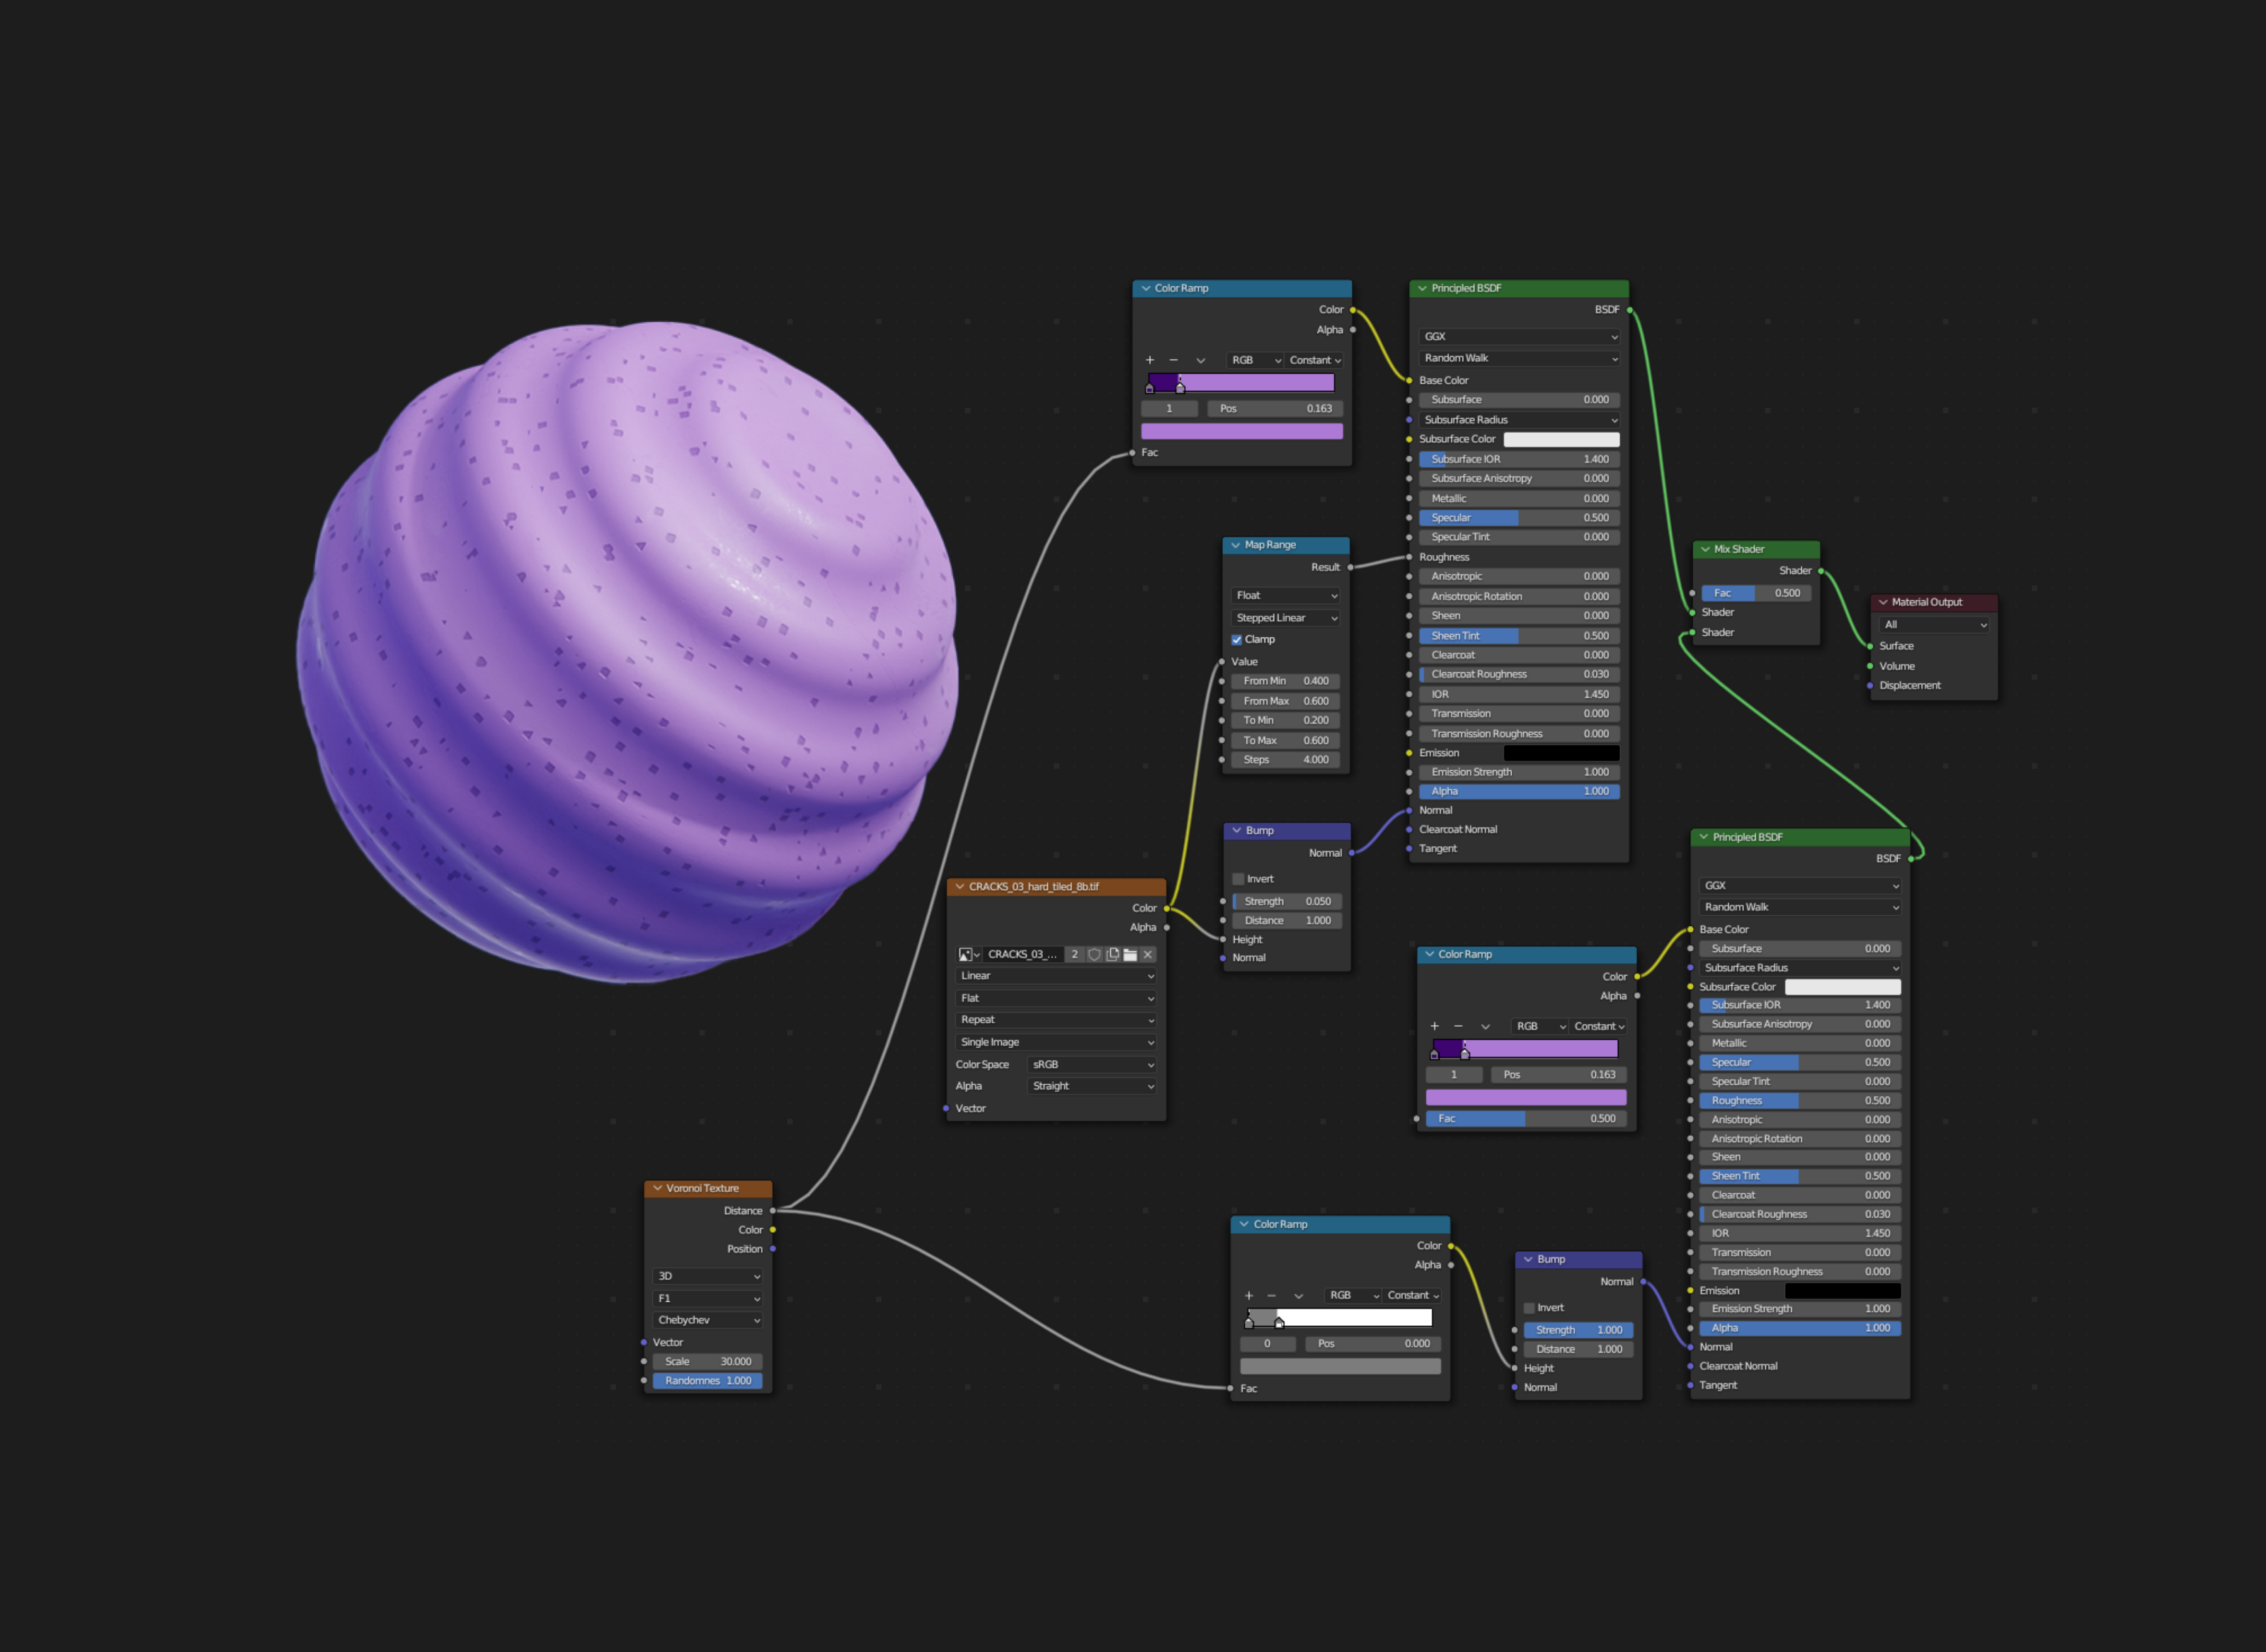Click the Voronoi Scale 30.000 field

(707, 1361)
